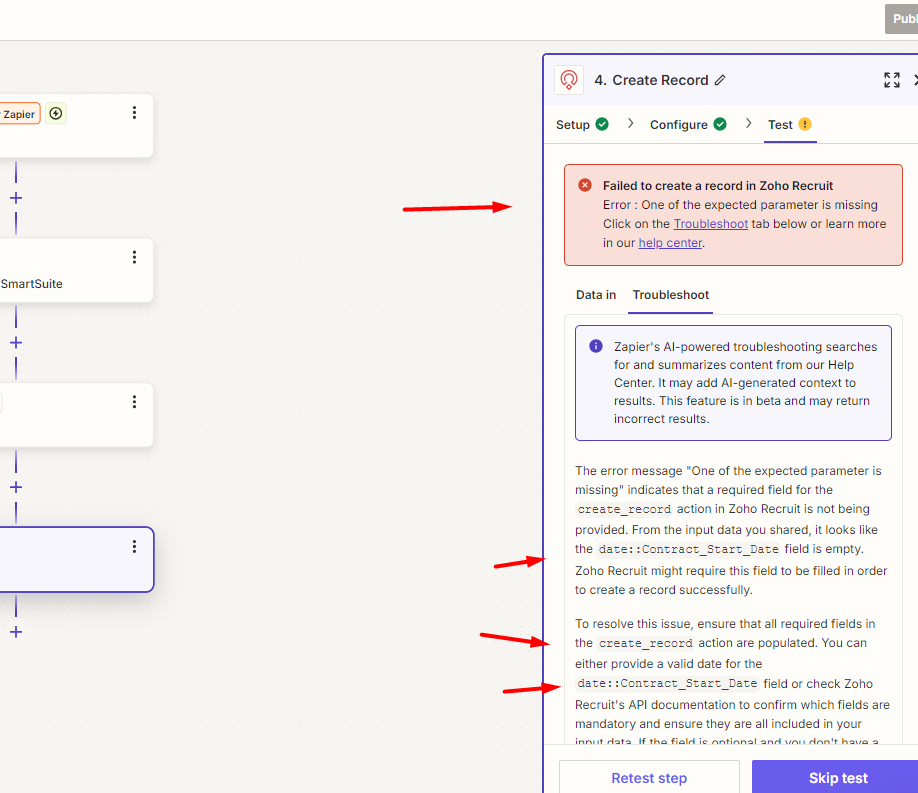Follow the Troubleshoot link in the error message
Screen dimensions: 918x793
click(x=710, y=224)
